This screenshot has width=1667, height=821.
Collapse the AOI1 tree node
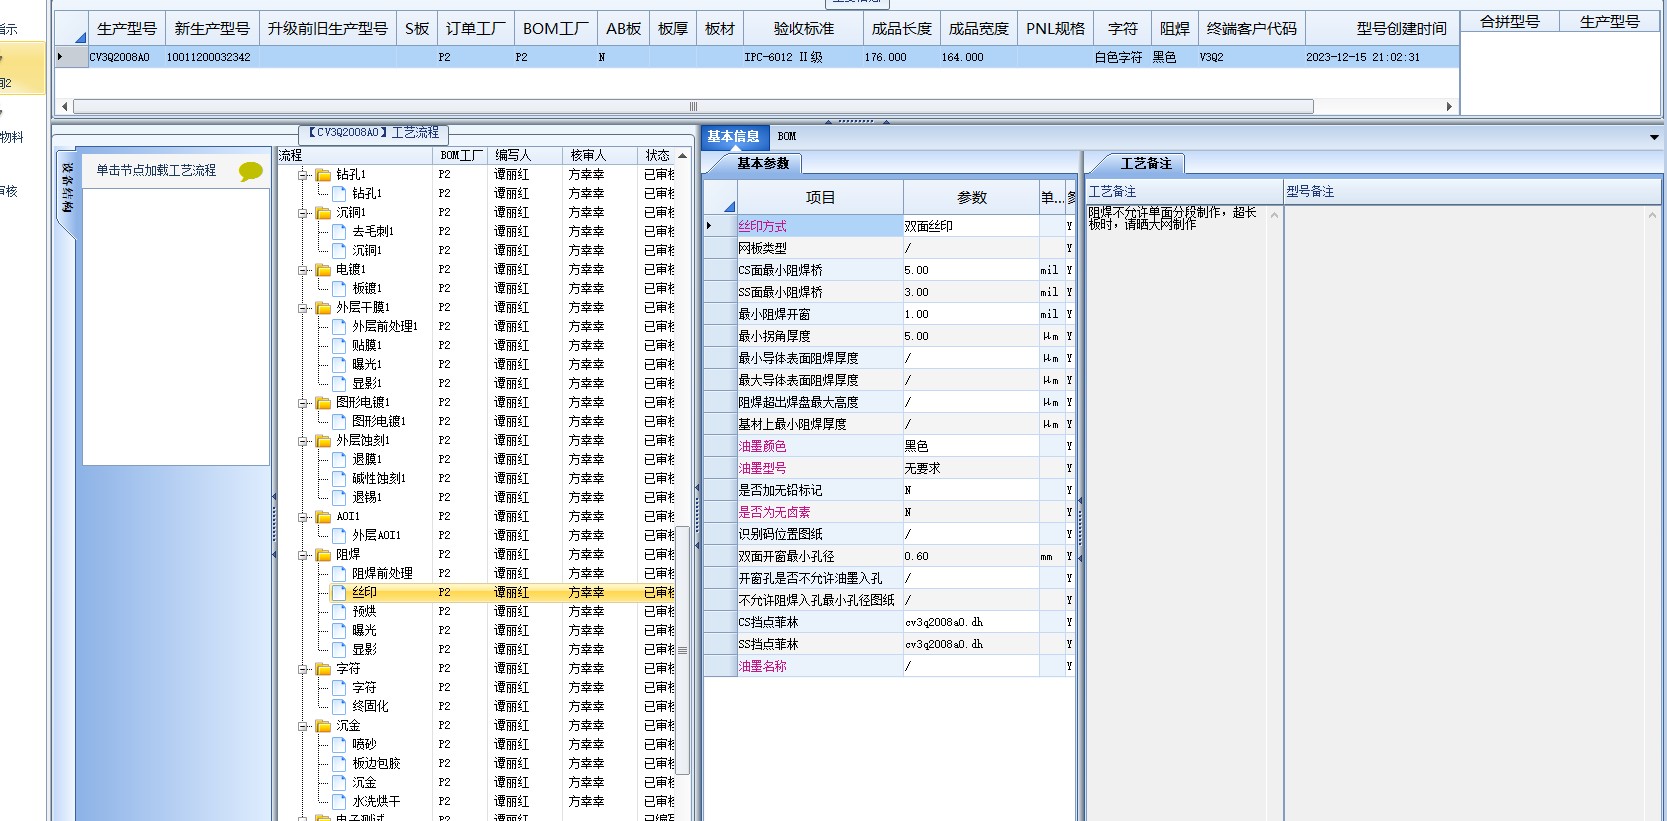303,517
